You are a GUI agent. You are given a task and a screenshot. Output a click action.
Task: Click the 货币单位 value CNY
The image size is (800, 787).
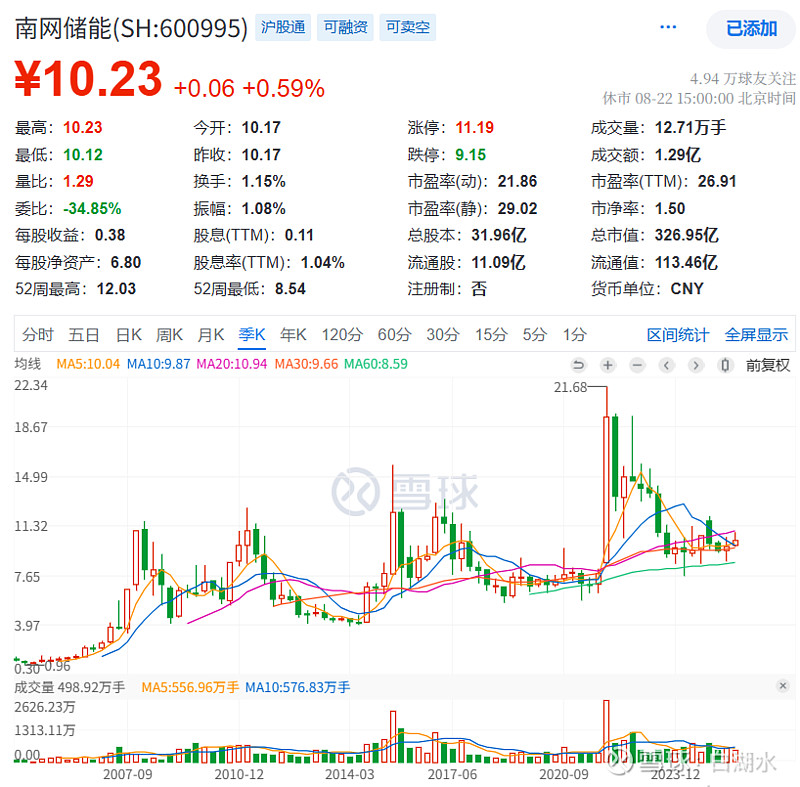point(687,289)
